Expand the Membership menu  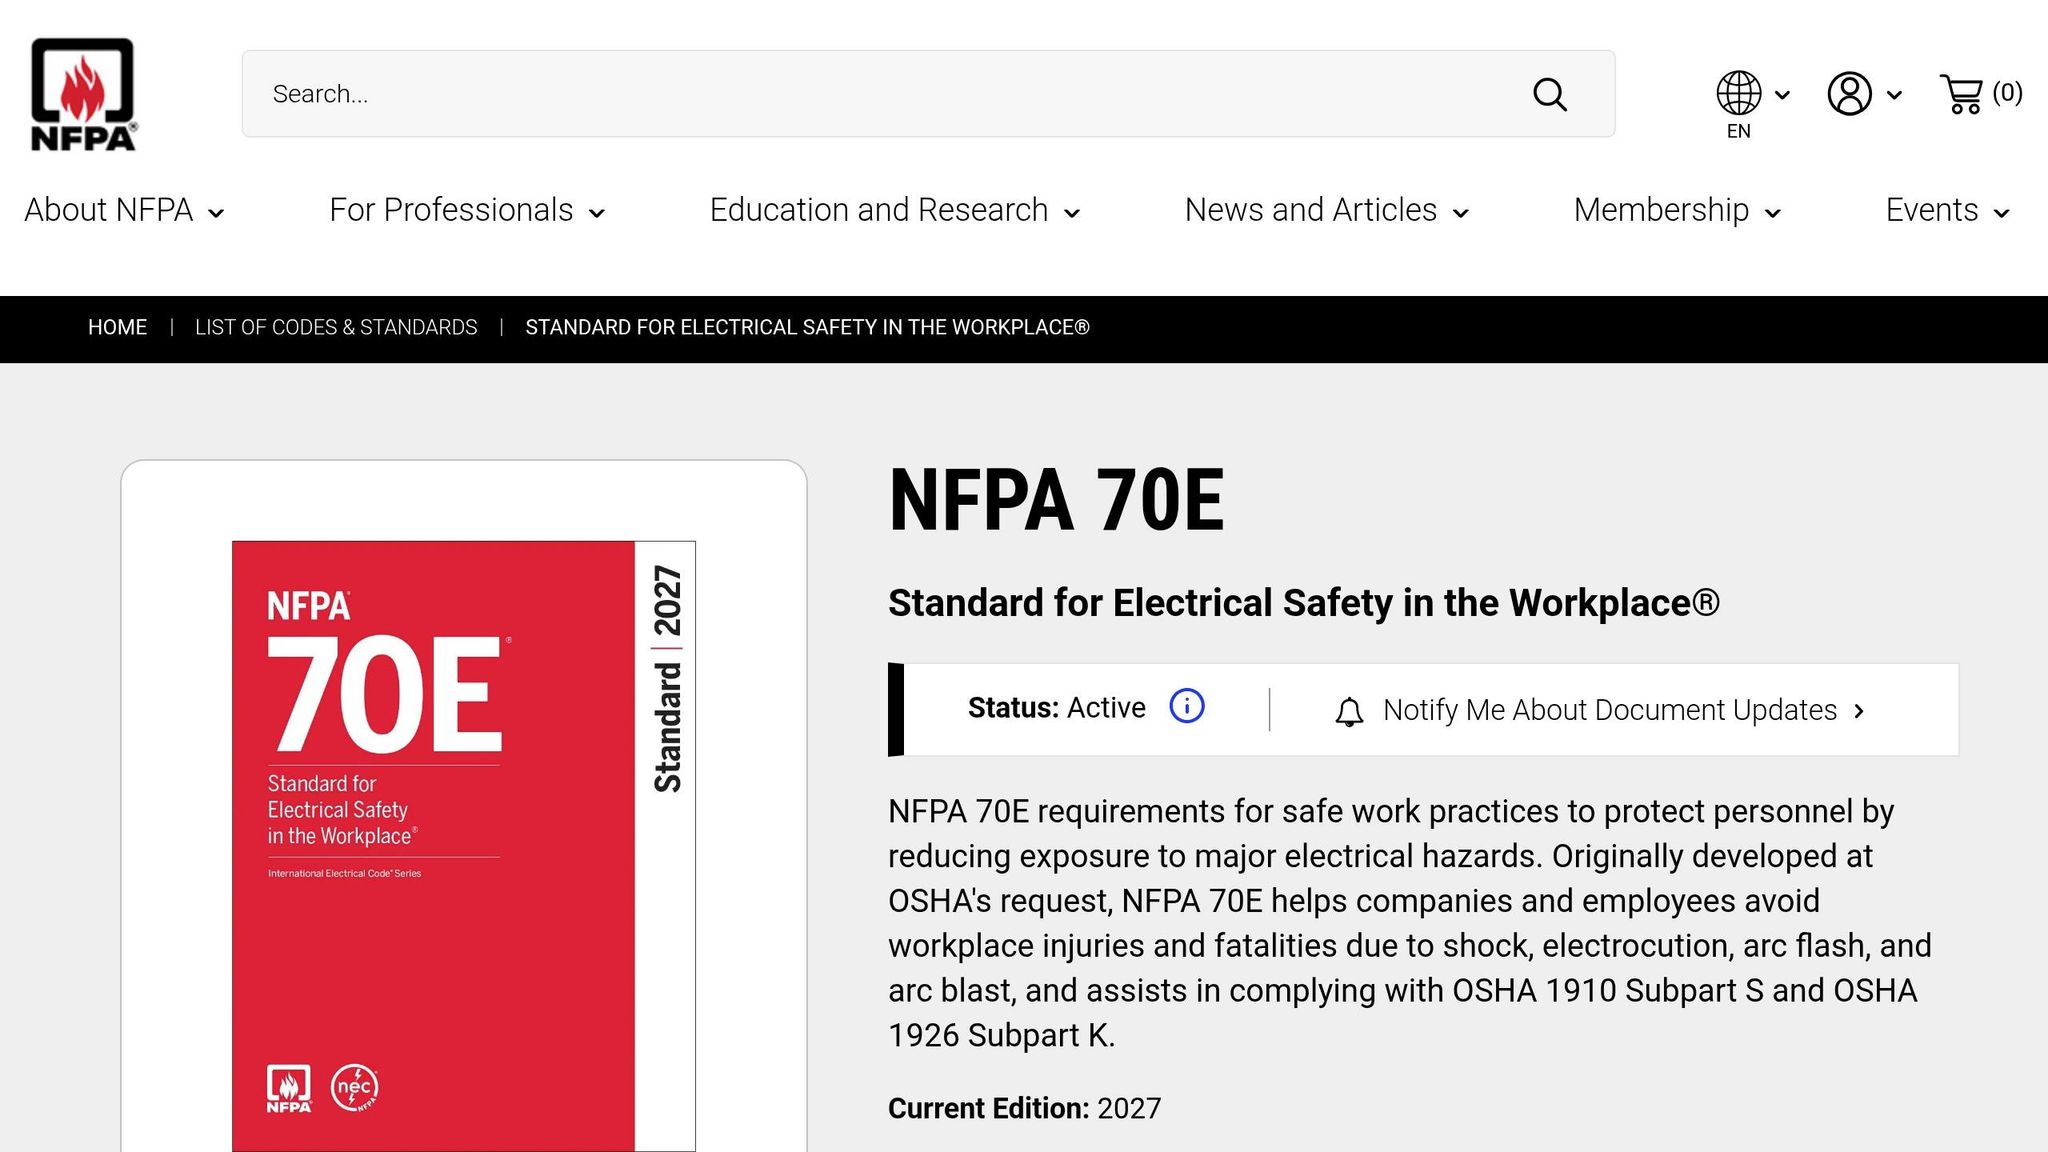[x=1677, y=210]
